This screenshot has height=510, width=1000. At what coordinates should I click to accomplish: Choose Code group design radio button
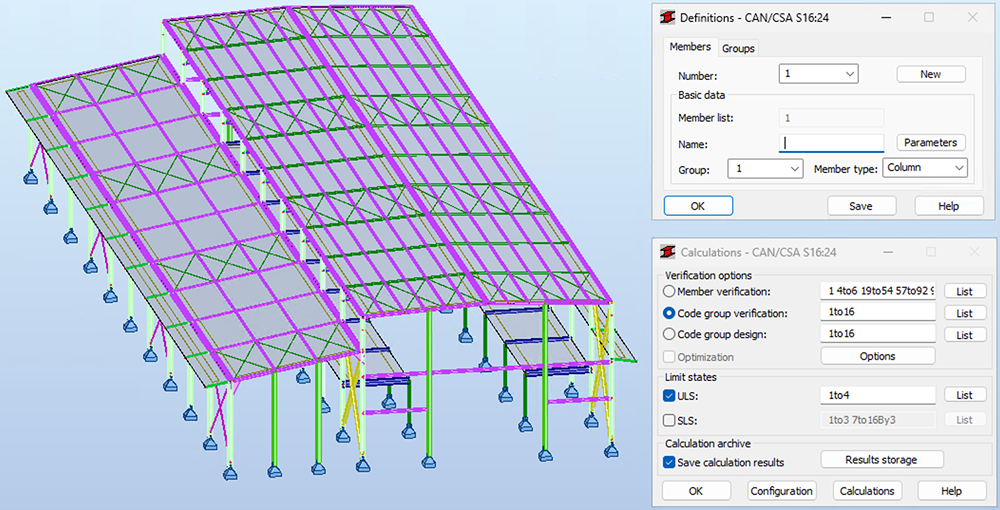click(x=669, y=334)
